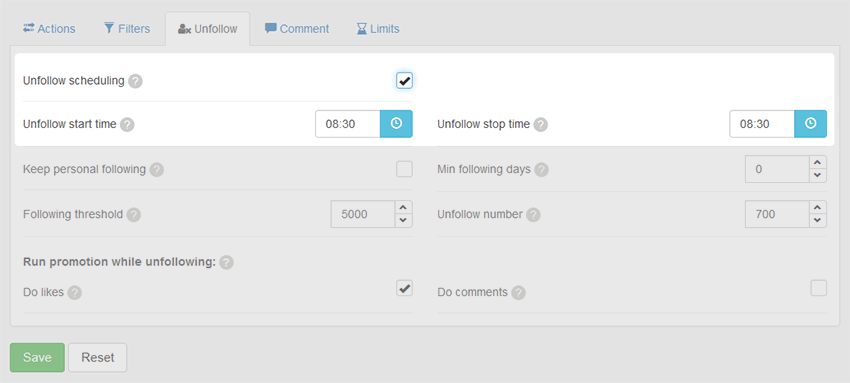Viewport: 850px width, 383px height.
Task: Enable Keep personal following checkbox
Action: point(404,169)
